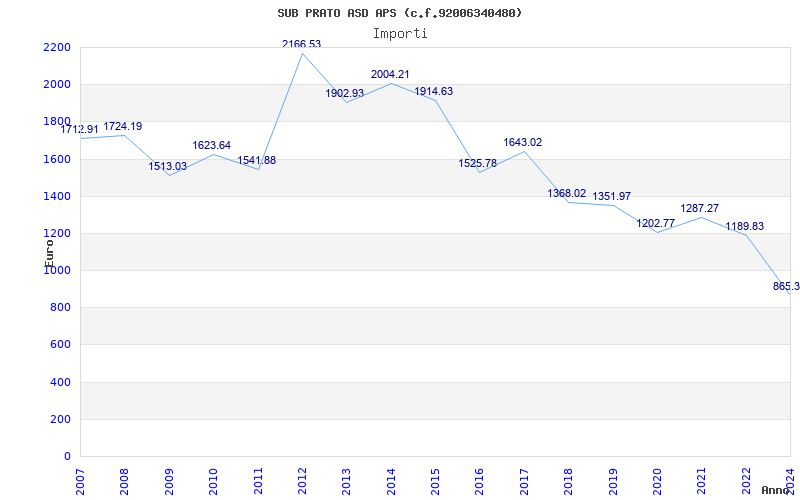Image resolution: width=800 pixels, height=500 pixels.
Task: Select the 2004.21 value label
Action: pos(390,74)
